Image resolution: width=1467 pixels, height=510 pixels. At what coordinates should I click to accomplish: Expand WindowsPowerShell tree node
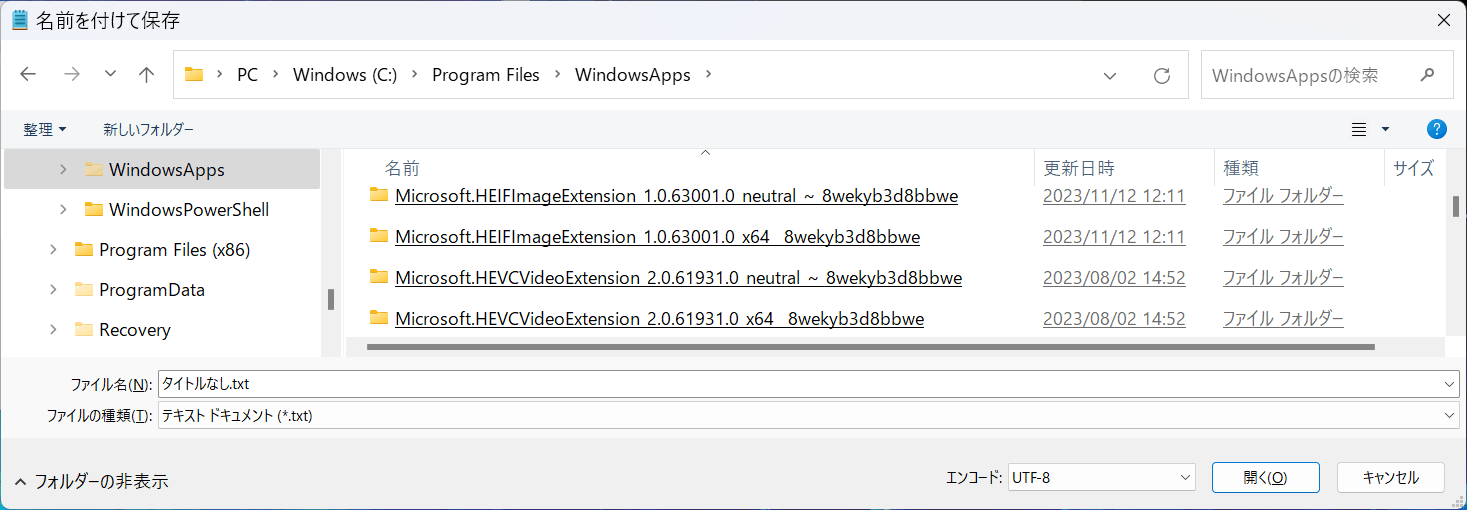coord(63,210)
